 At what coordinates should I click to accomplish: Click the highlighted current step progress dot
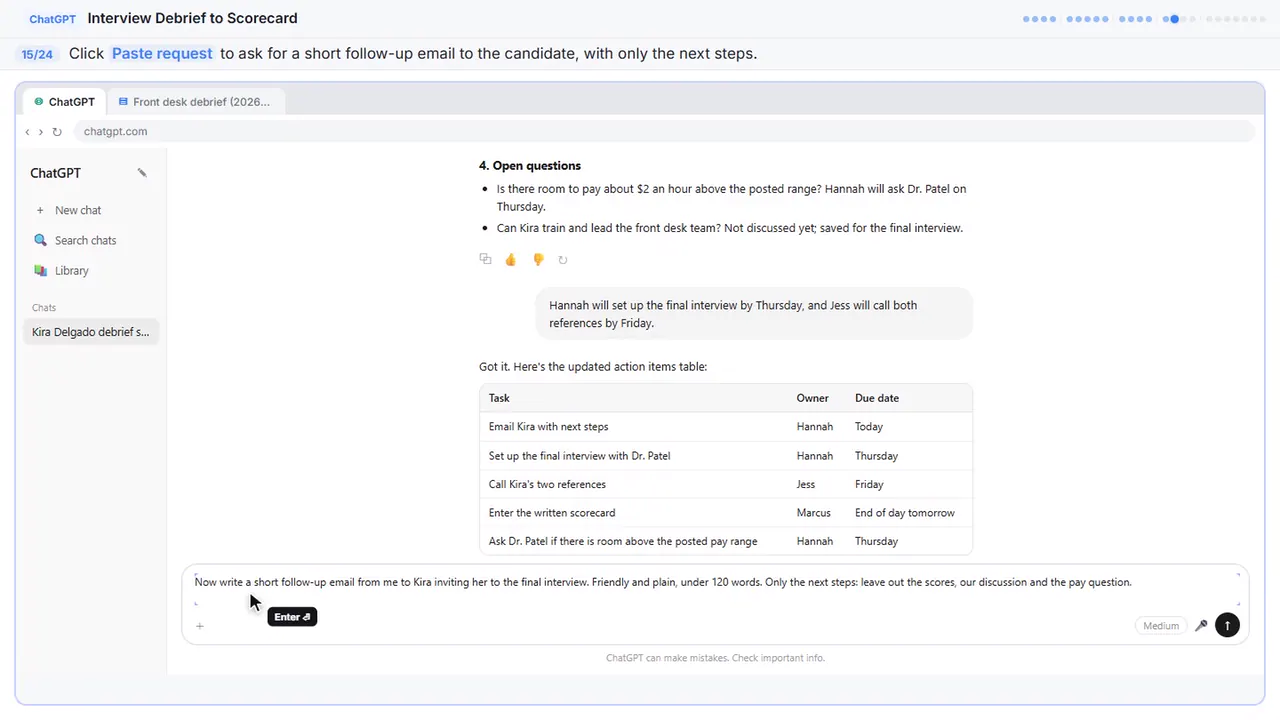(1175, 19)
